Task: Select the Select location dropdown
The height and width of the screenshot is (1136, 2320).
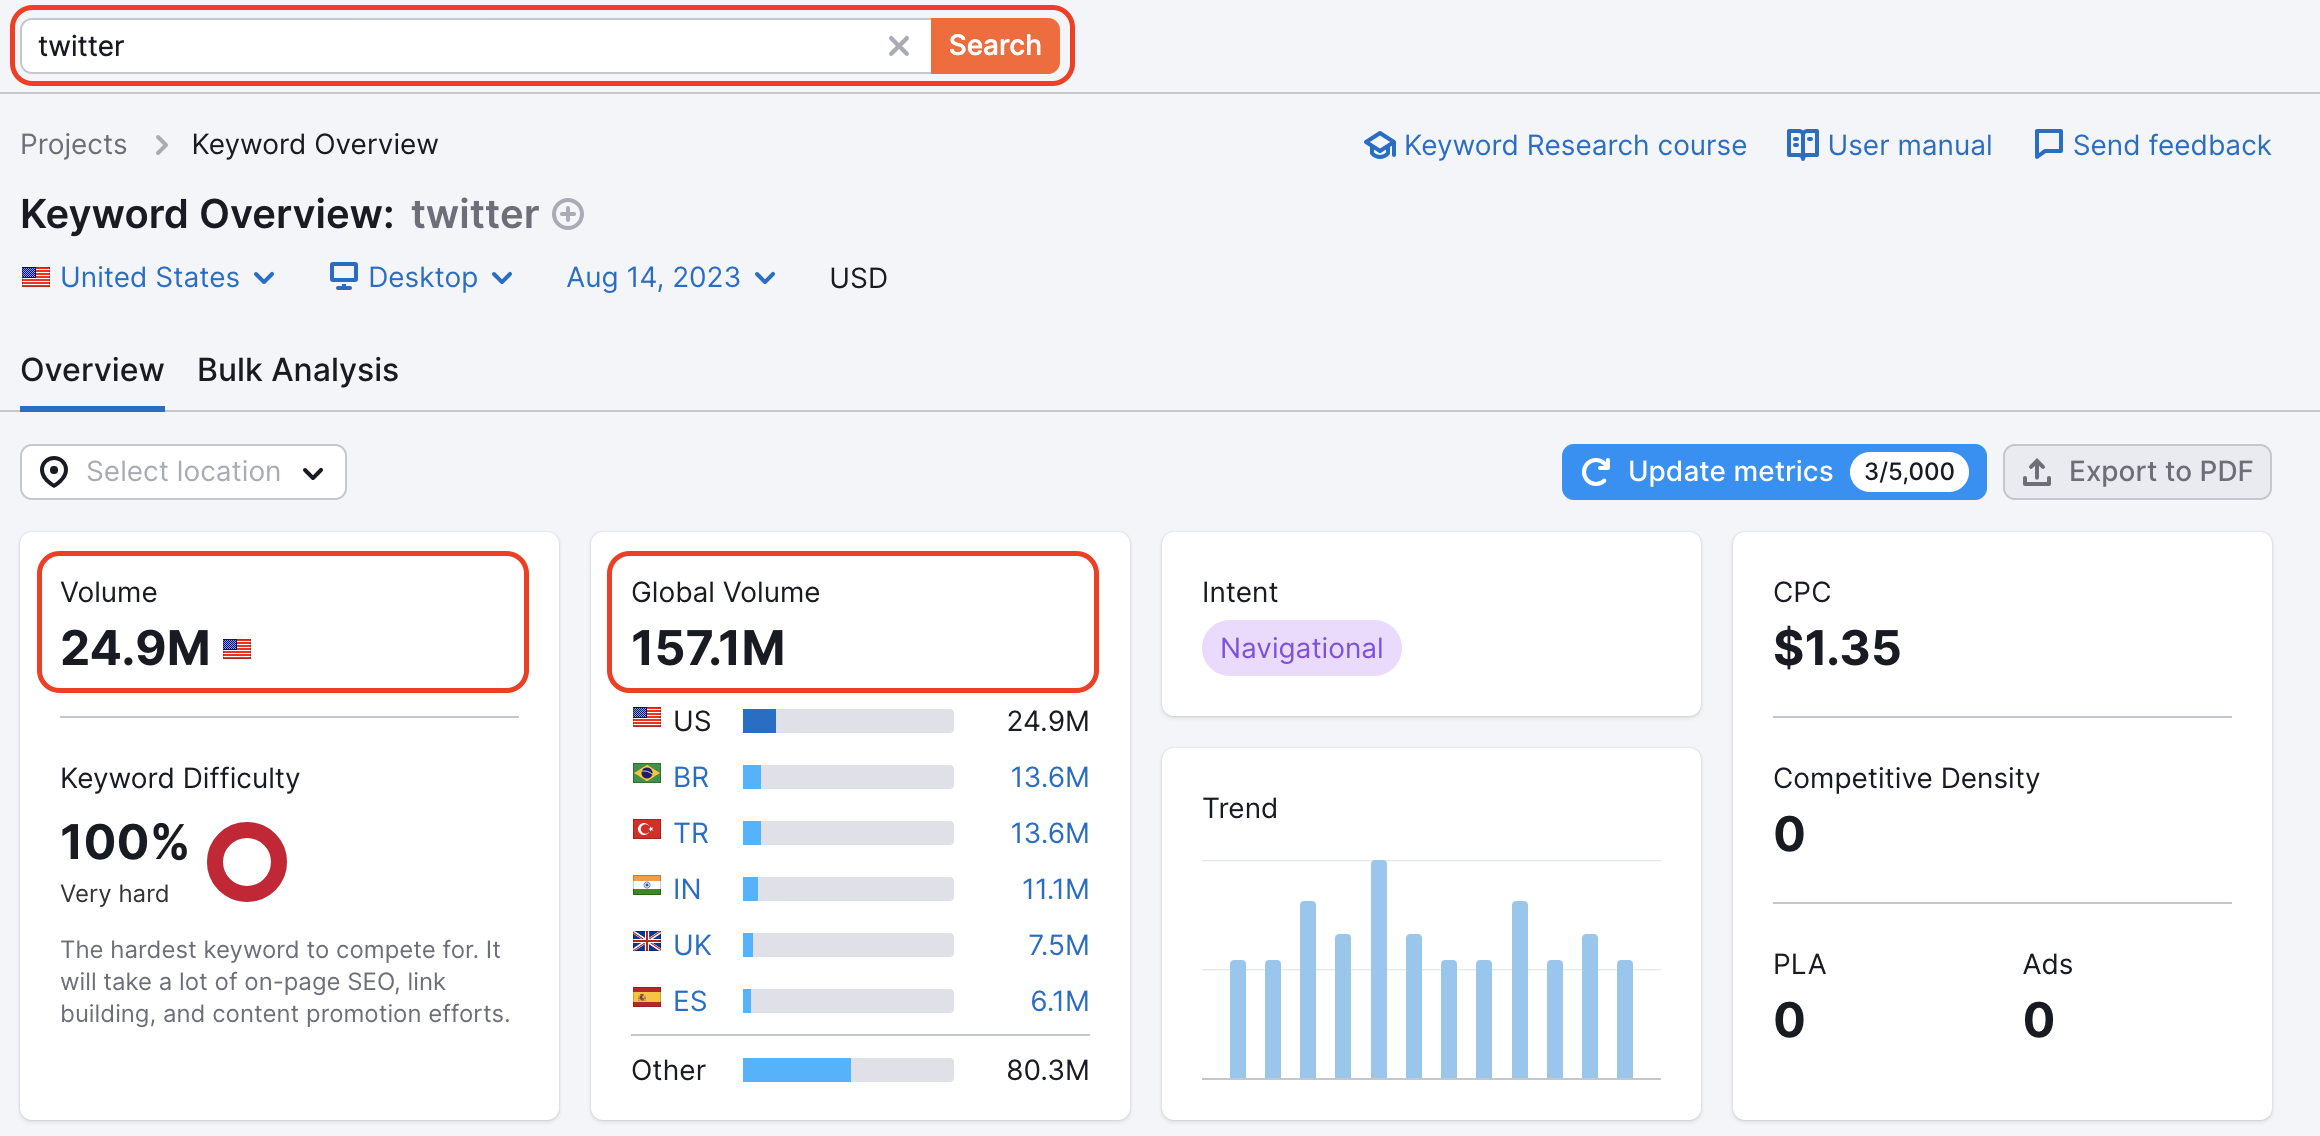Action: [183, 472]
